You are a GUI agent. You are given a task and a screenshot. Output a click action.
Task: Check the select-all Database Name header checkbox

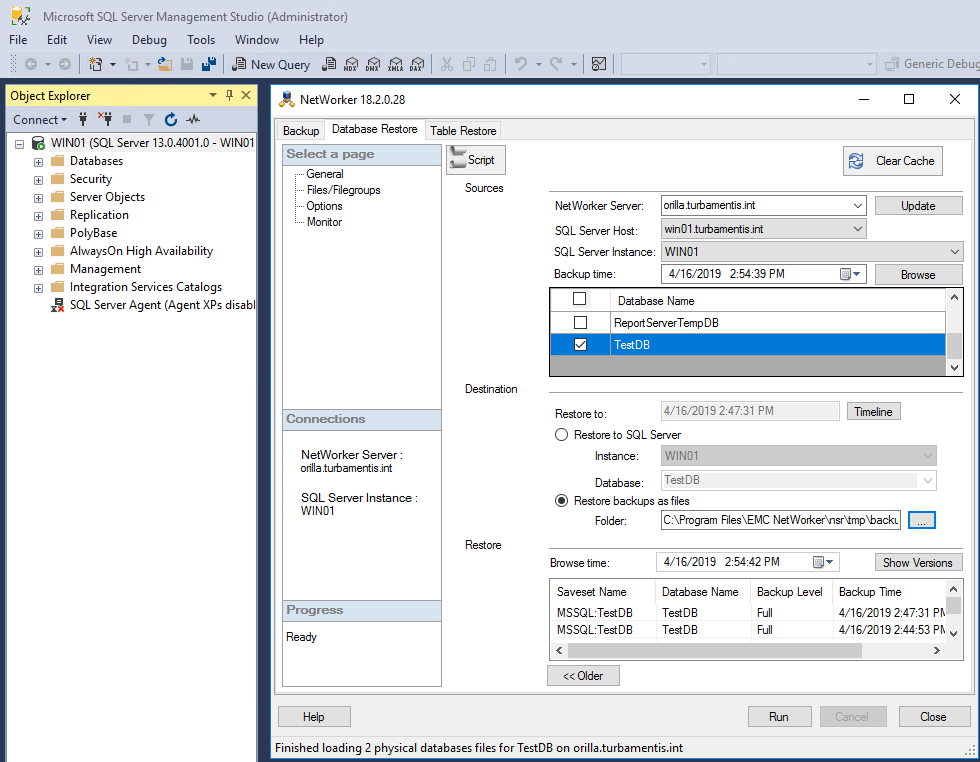(580, 299)
